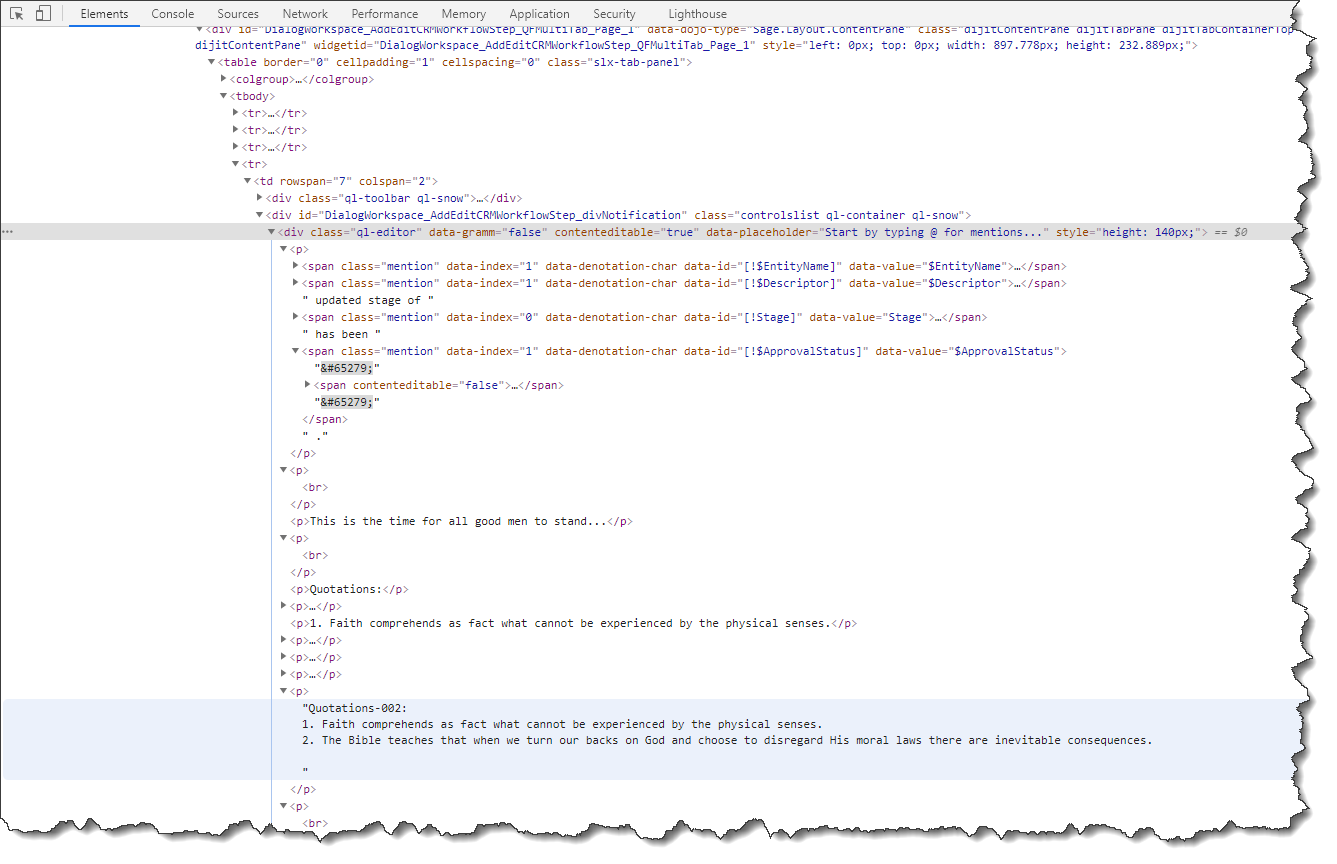Screen dimensions: 1337x864
Task: Collapse the $ApprovalStatus mention span
Action: [296, 351]
